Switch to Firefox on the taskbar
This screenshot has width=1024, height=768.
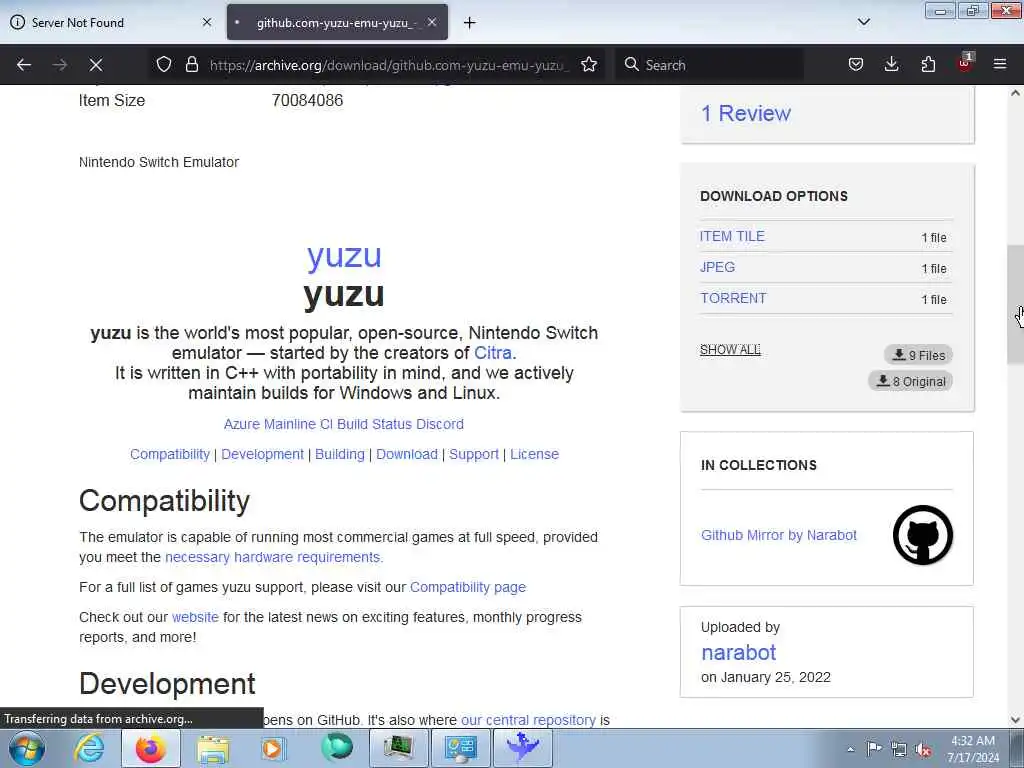click(x=151, y=748)
